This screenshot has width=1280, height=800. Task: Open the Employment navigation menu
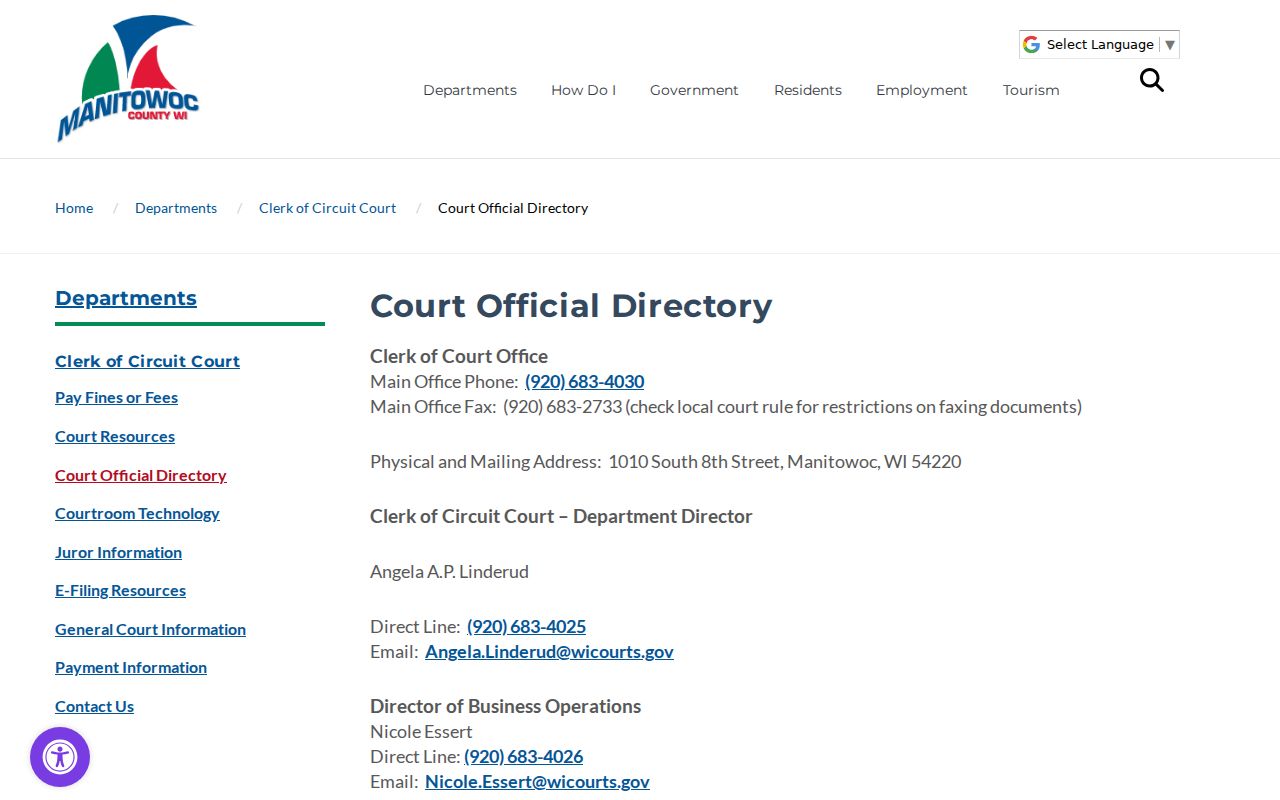point(922,90)
